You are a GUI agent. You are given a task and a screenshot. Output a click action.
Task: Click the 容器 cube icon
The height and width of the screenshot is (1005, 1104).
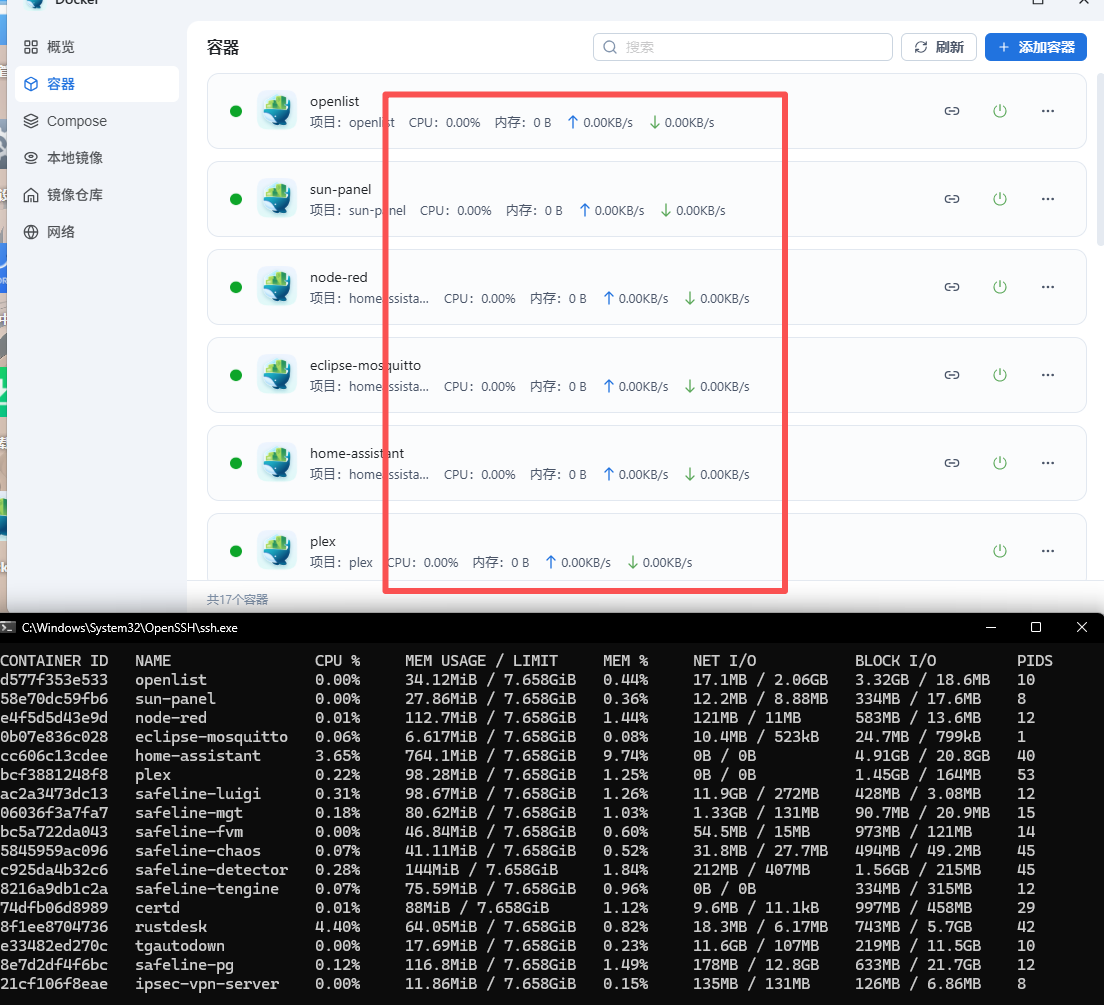(x=31, y=84)
